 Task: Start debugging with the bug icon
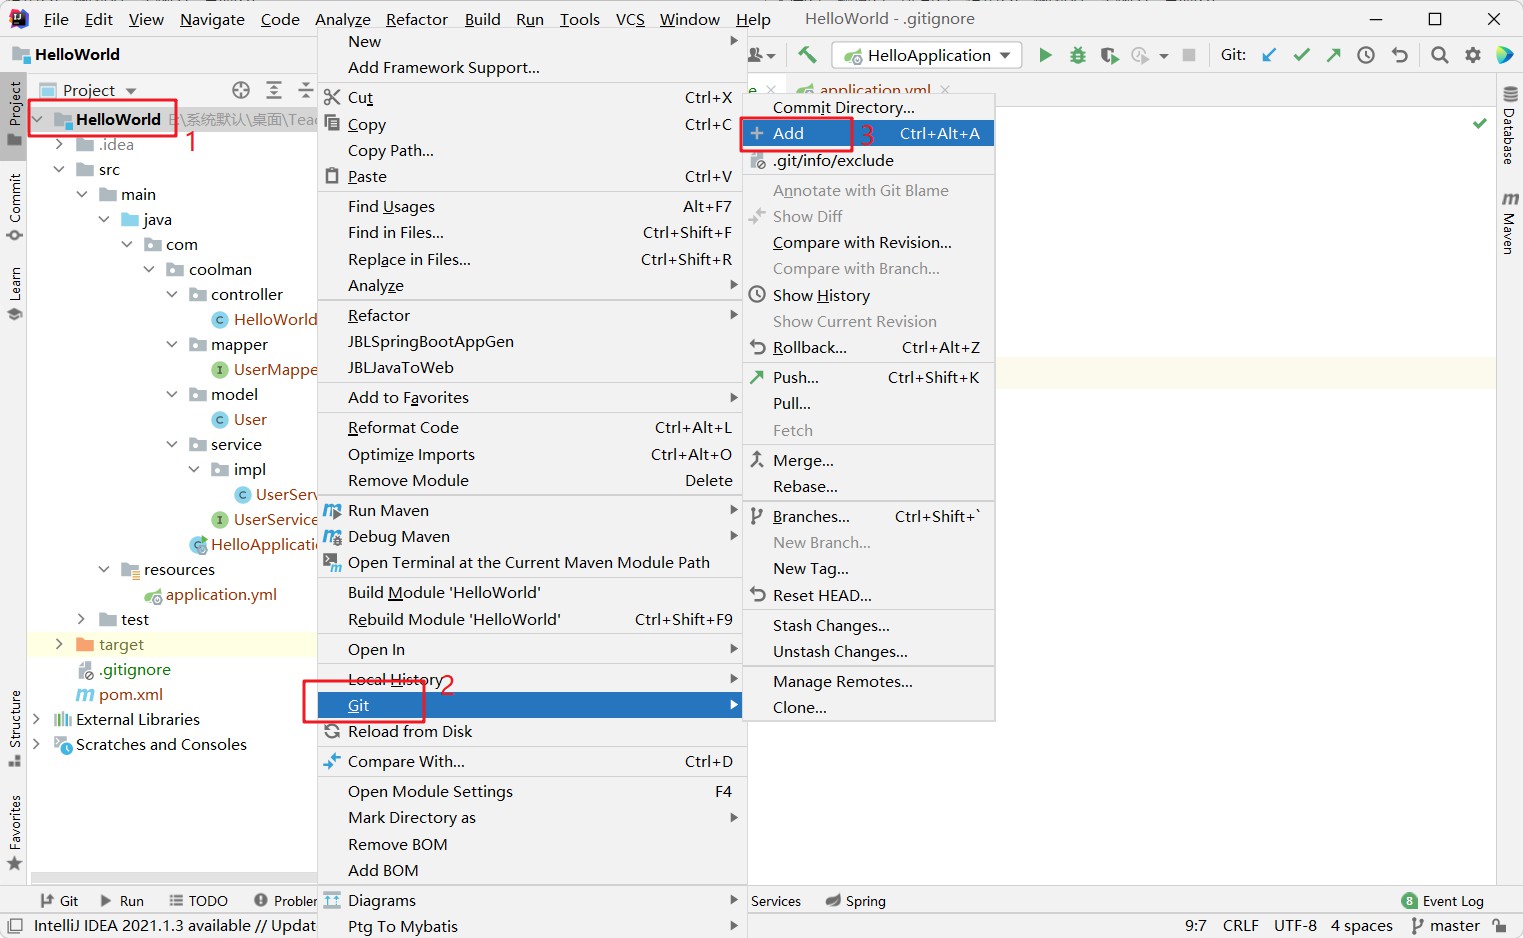pos(1077,55)
